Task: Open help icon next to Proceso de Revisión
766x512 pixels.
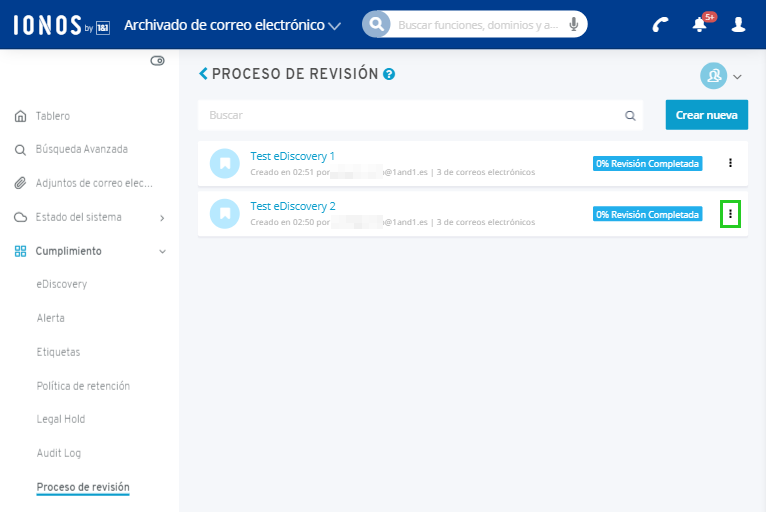Action: [x=389, y=74]
